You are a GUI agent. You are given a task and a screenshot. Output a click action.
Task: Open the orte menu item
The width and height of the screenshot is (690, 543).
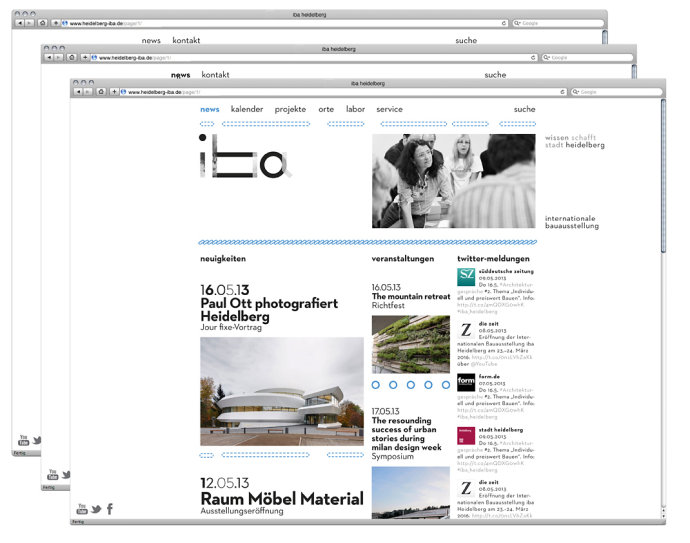point(326,109)
